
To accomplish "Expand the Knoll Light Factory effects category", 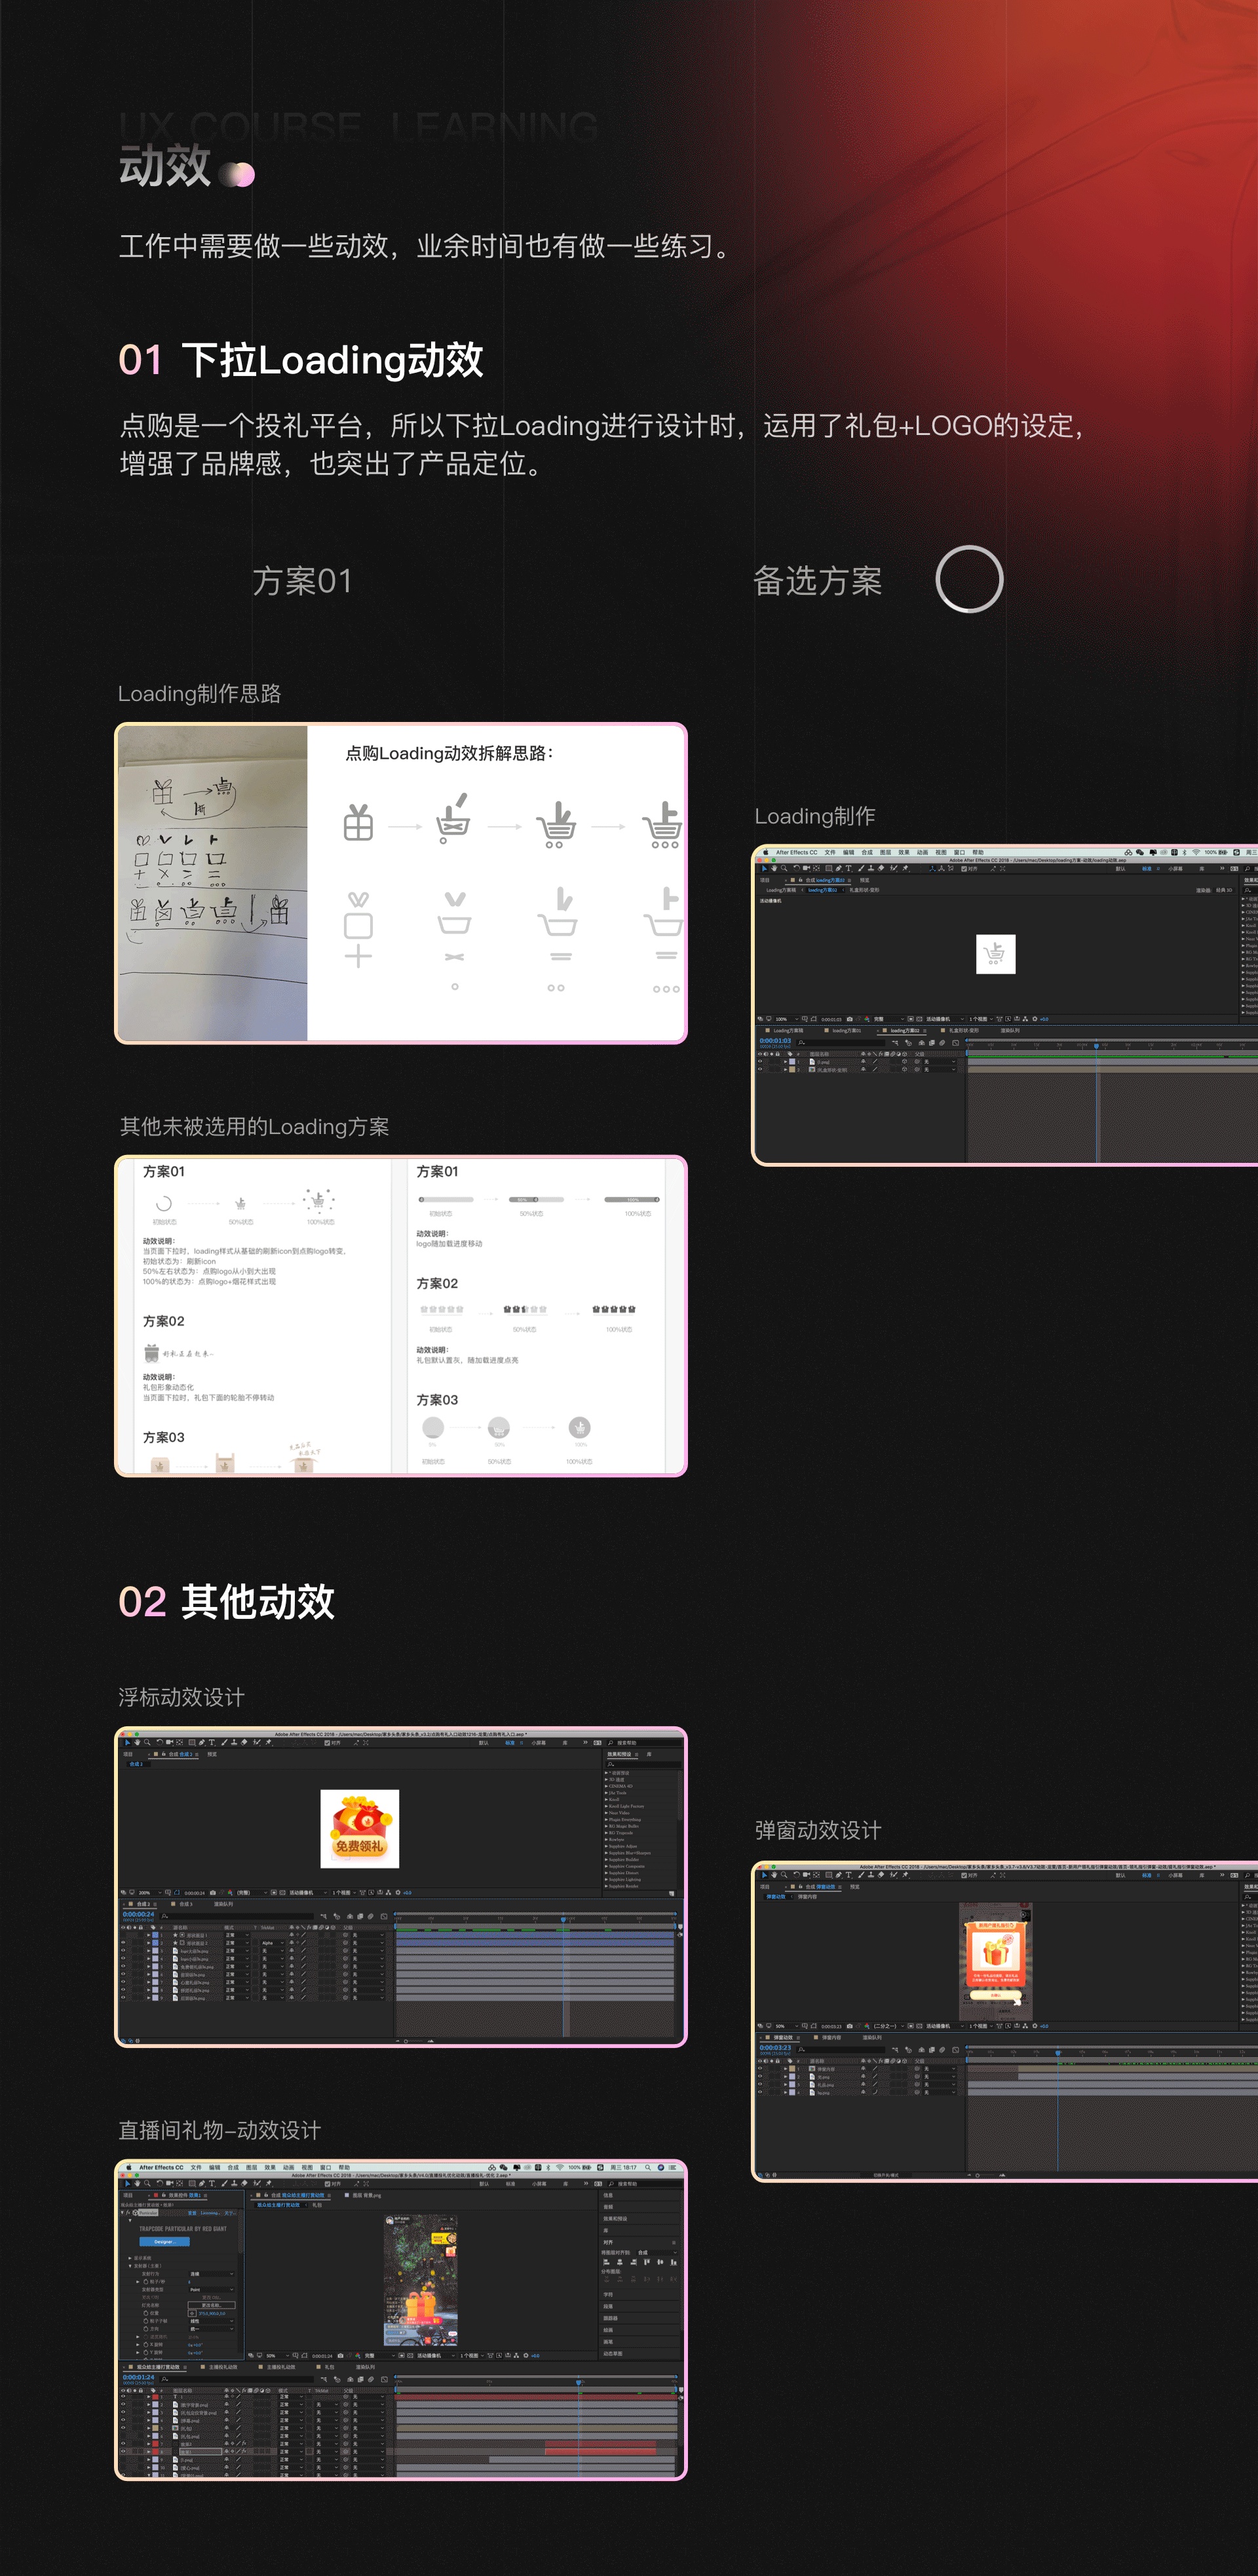I will [x=607, y=1807].
